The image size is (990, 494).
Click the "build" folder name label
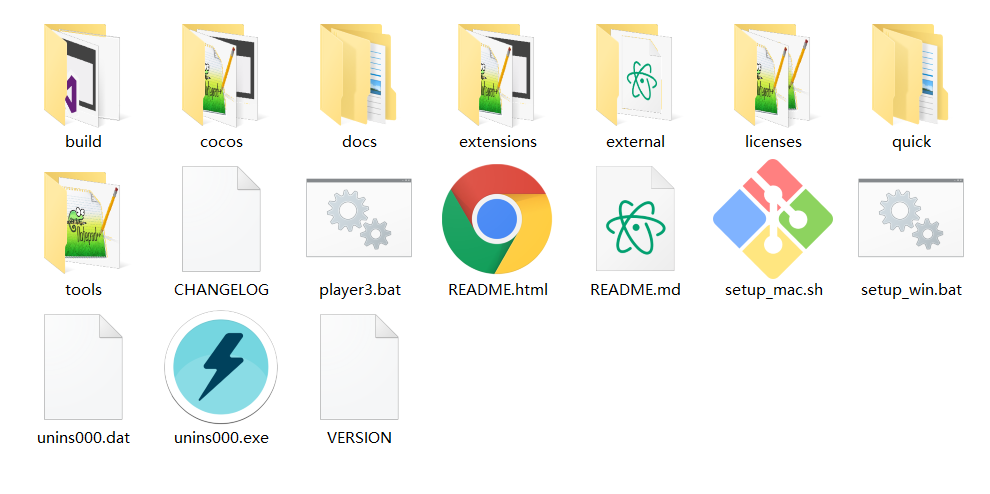tap(83, 142)
